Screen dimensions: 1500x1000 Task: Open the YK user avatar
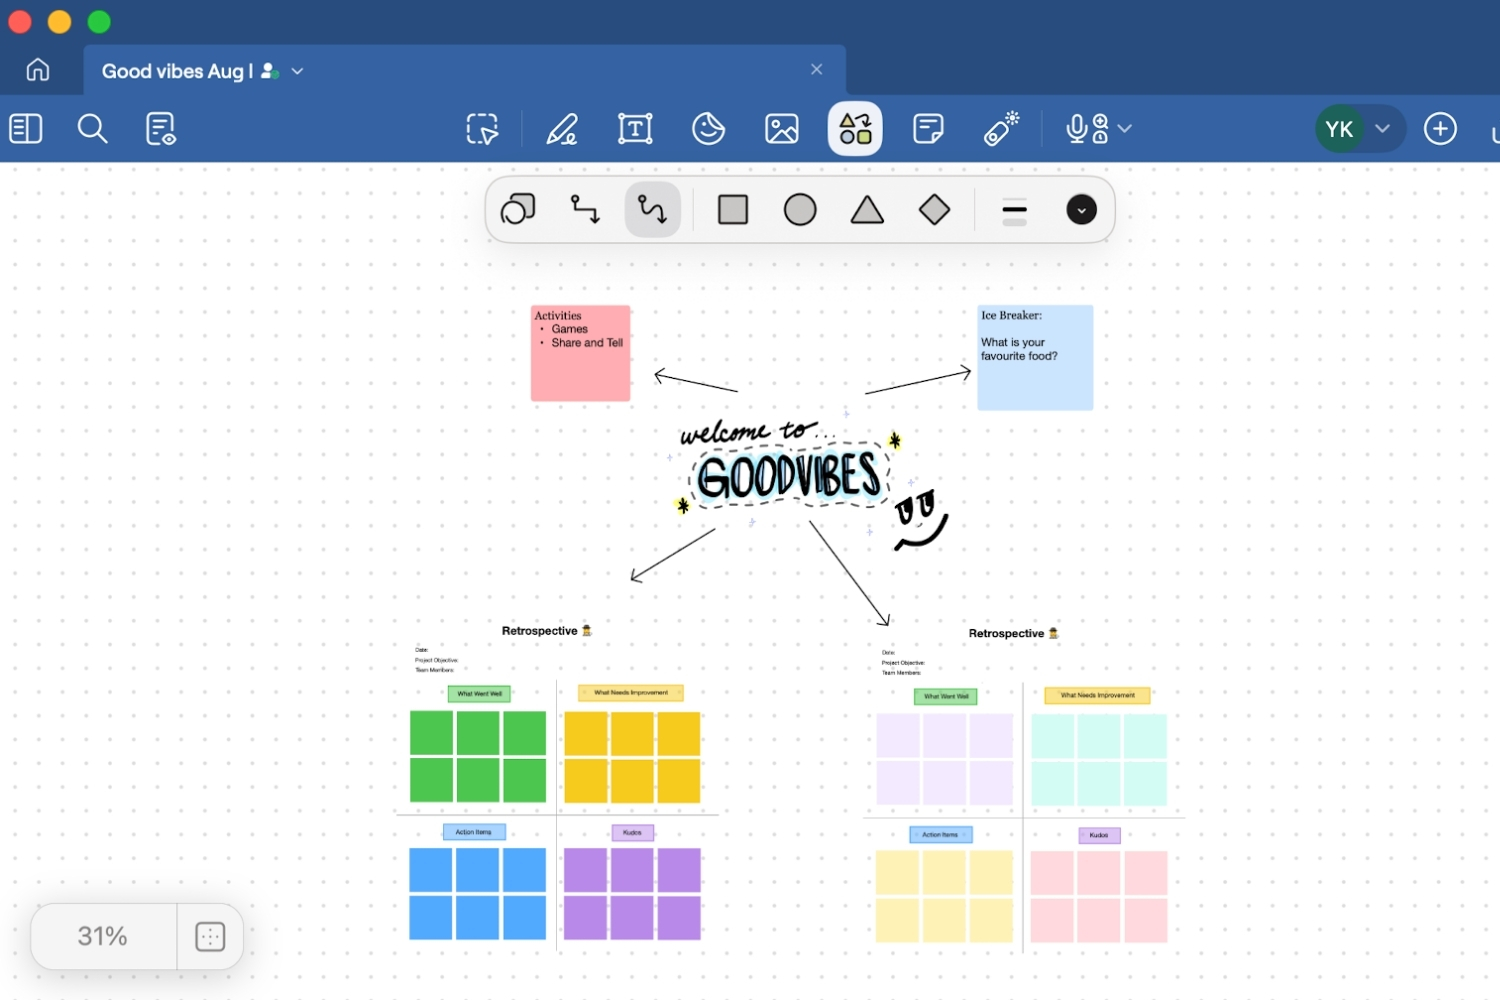[1340, 129]
